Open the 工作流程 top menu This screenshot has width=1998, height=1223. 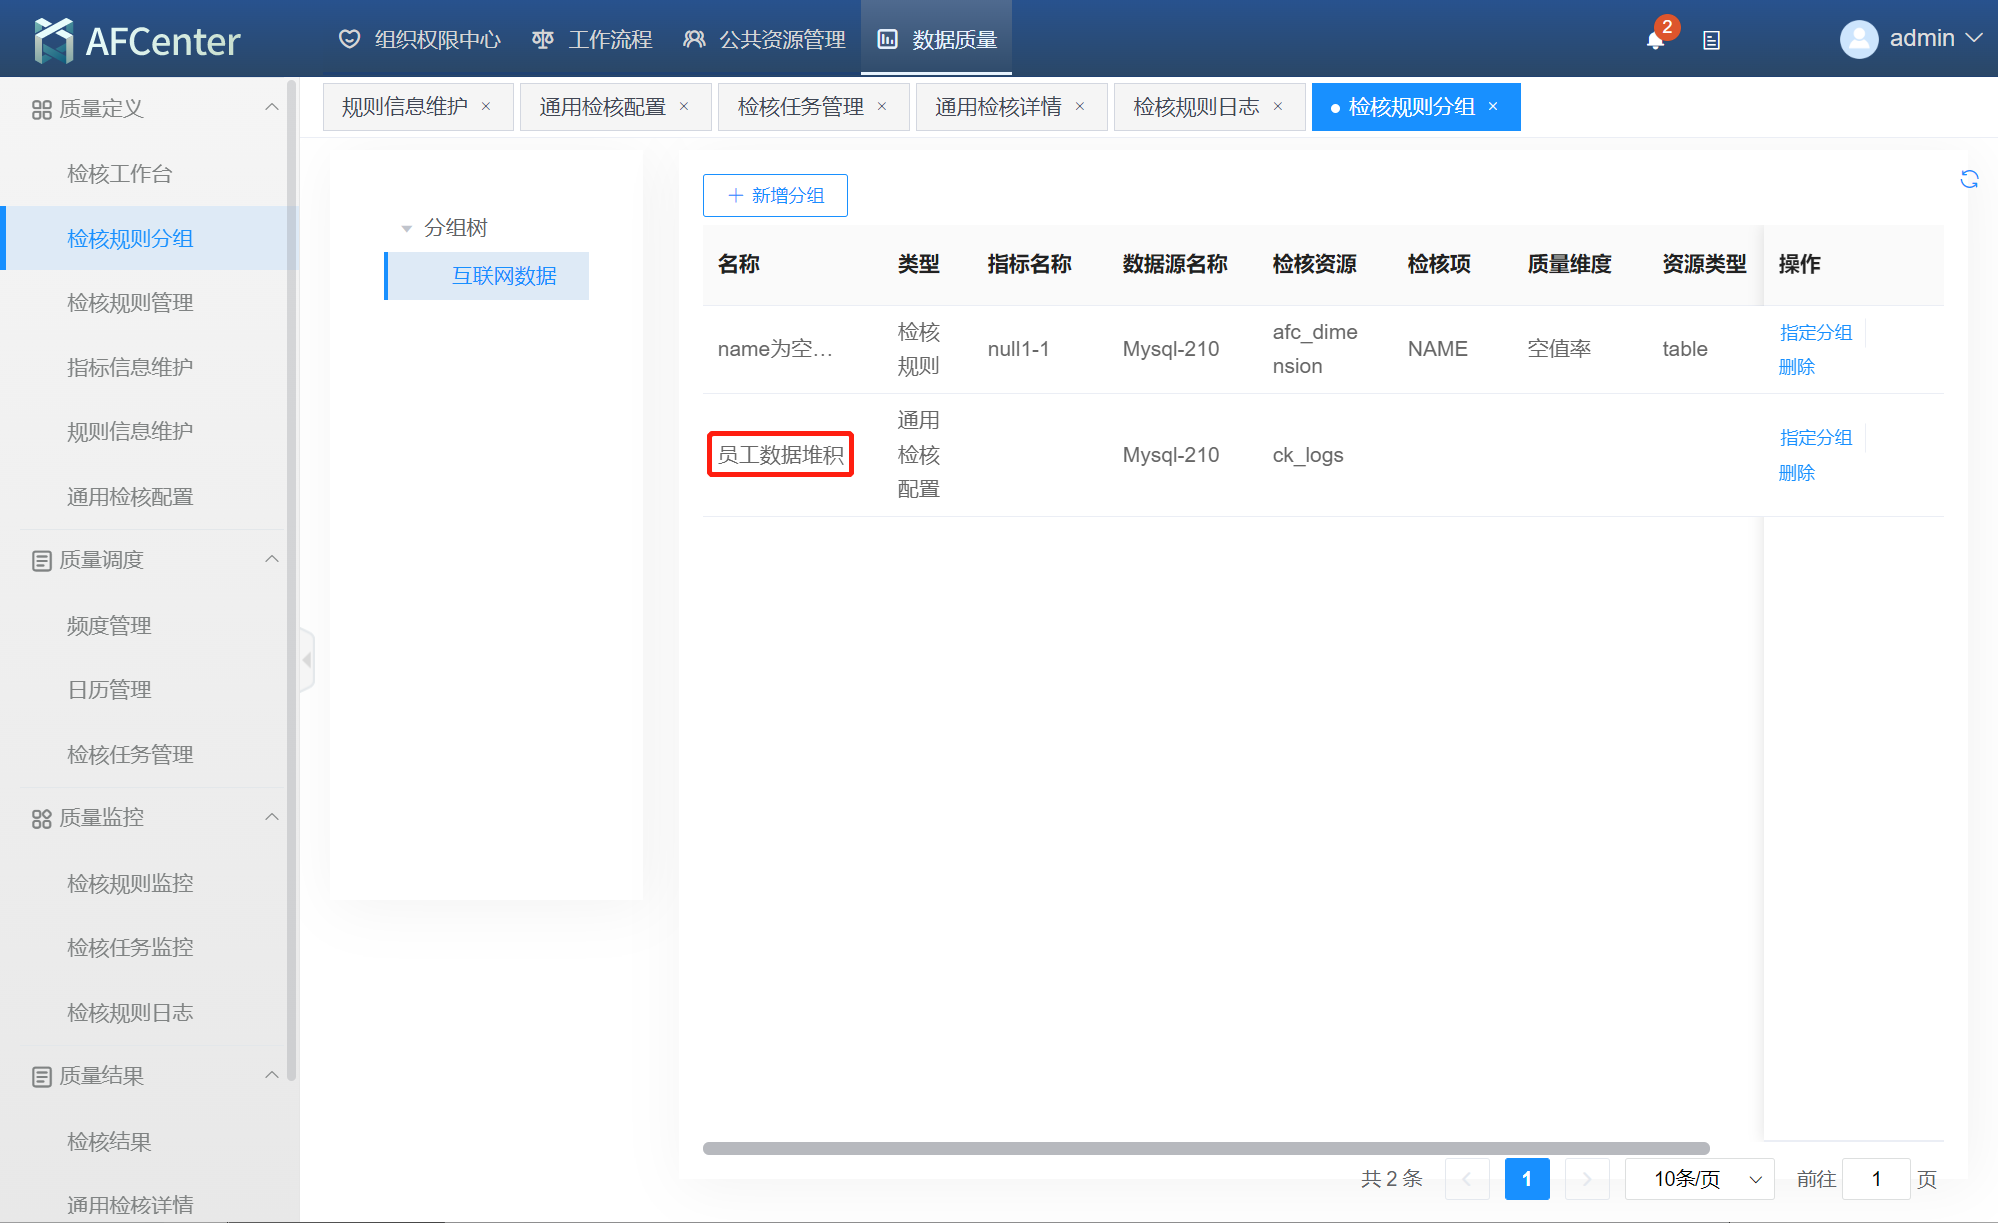coord(593,40)
